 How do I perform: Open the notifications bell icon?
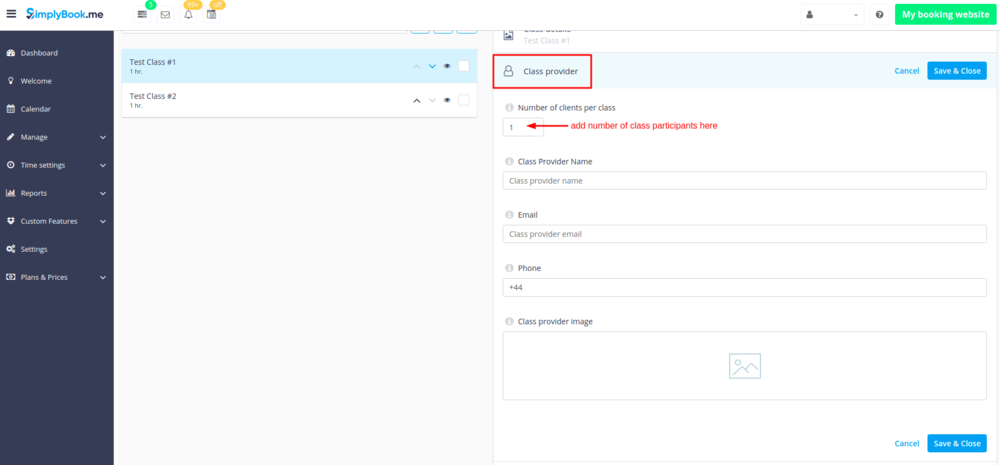coord(188,15)
